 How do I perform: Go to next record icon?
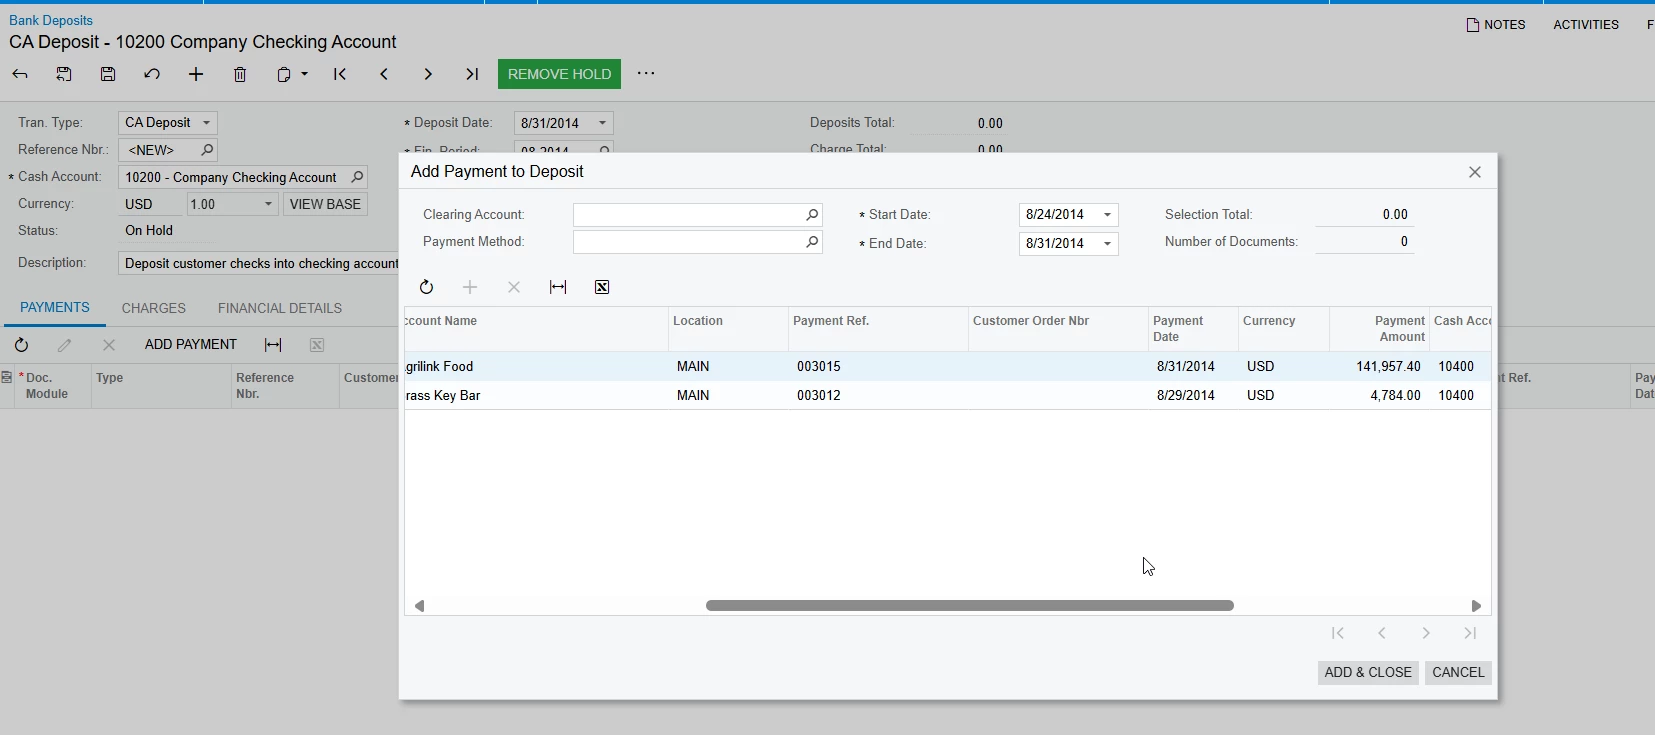pyautogui.click(x=428, y=74)
